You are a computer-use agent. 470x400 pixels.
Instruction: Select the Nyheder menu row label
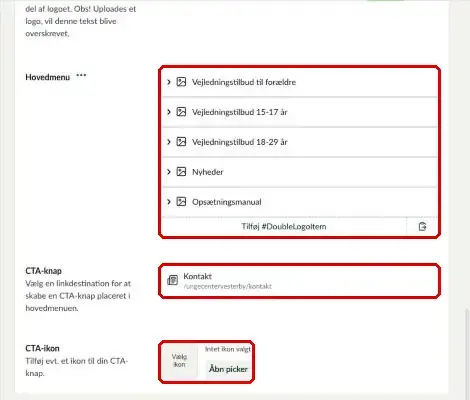pyautogui.click(x=208, y=172)
